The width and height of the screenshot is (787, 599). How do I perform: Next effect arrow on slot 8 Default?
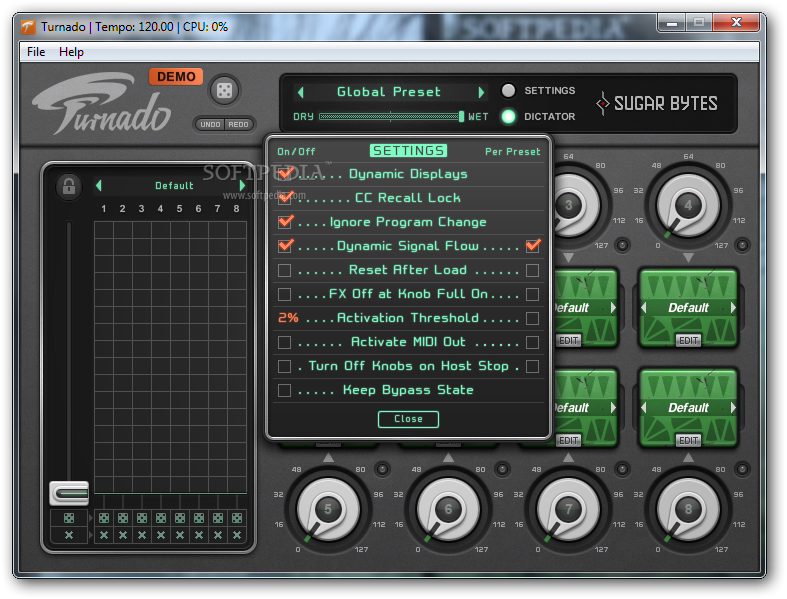[x=733, y=408]
